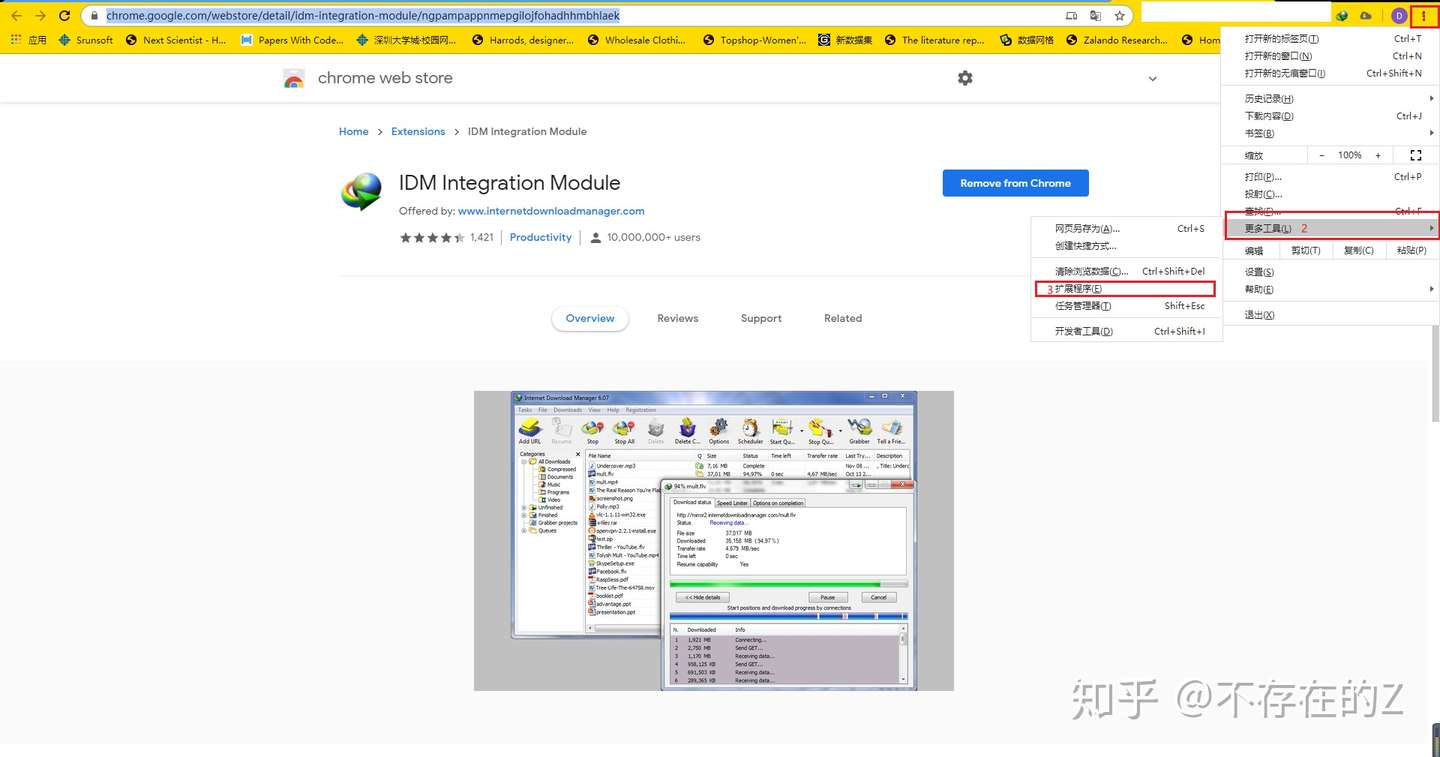Open the cast/devices icon in the address bar
Viewport: 1440px width, 757px height.
click(x=1072, y=16)
